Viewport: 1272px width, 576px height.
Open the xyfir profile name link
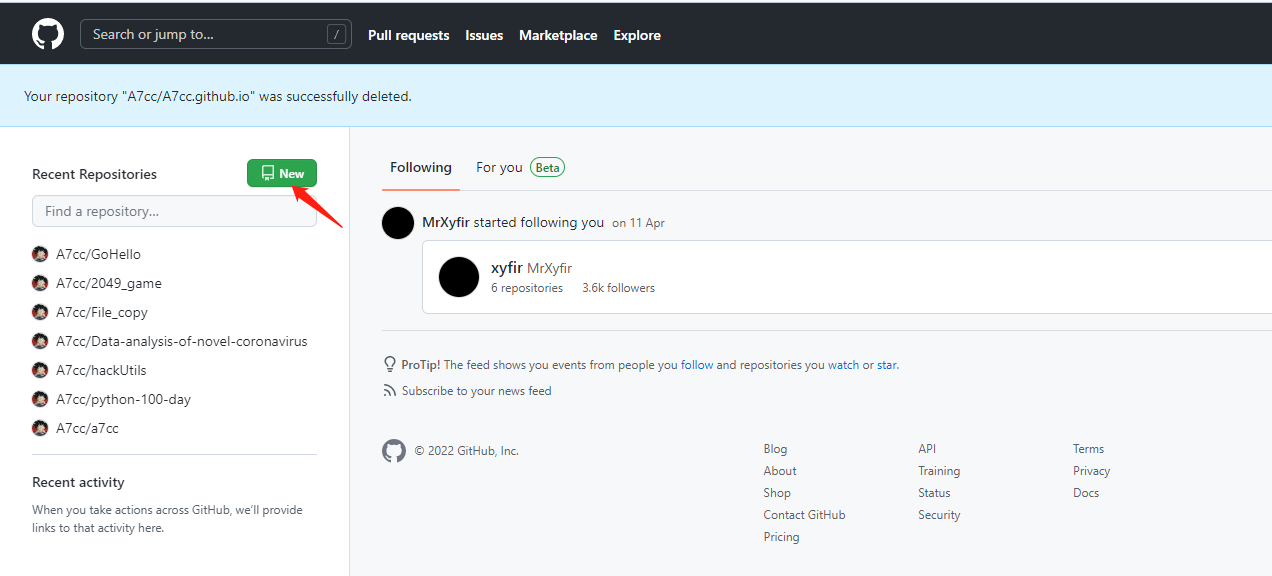pos(507,267)
